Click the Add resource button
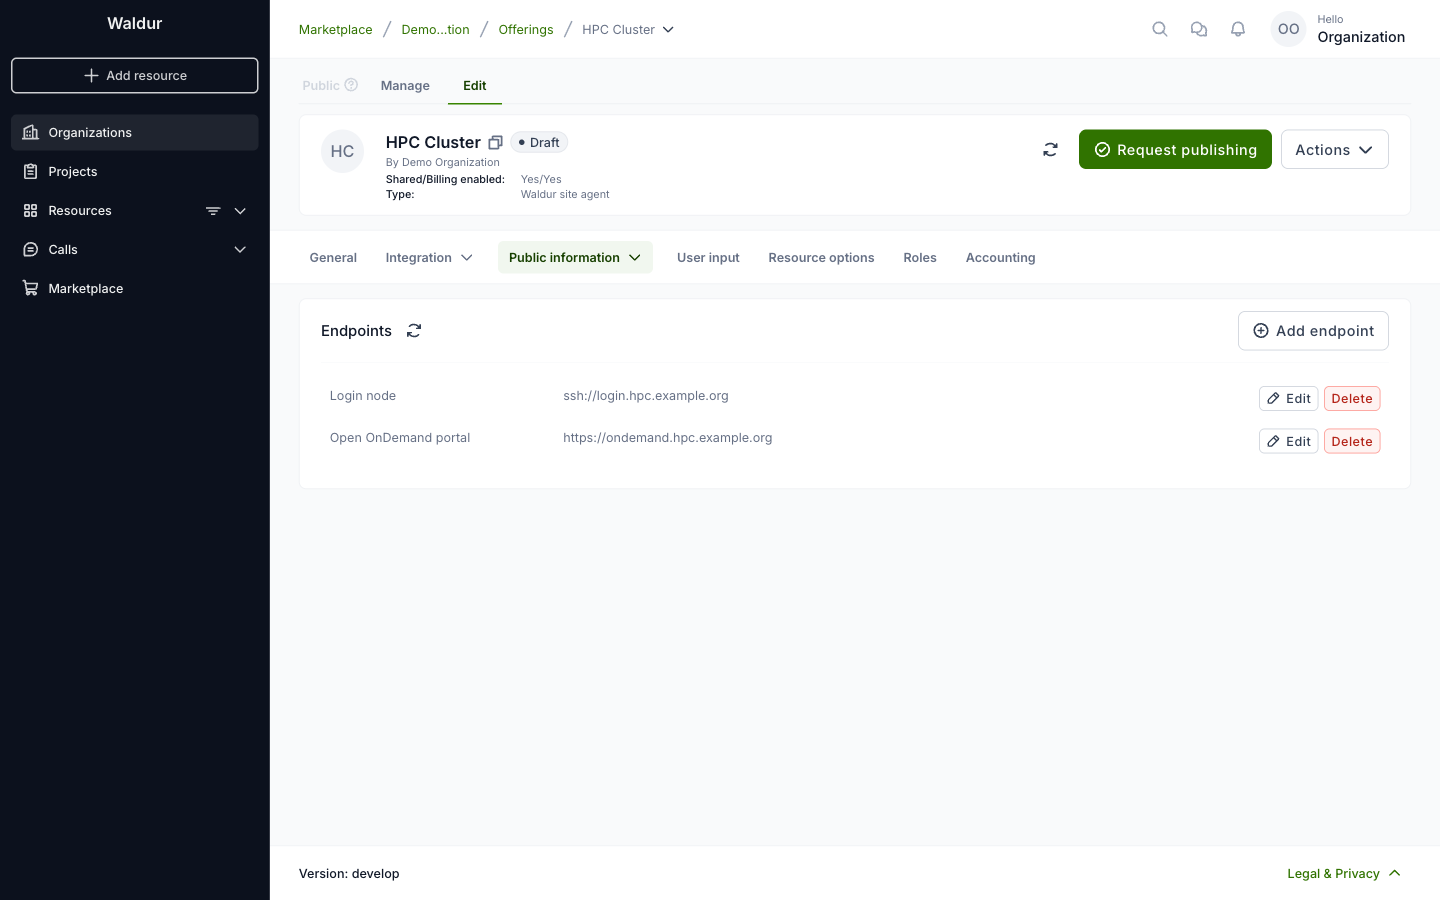 click(x=135, y=76)
